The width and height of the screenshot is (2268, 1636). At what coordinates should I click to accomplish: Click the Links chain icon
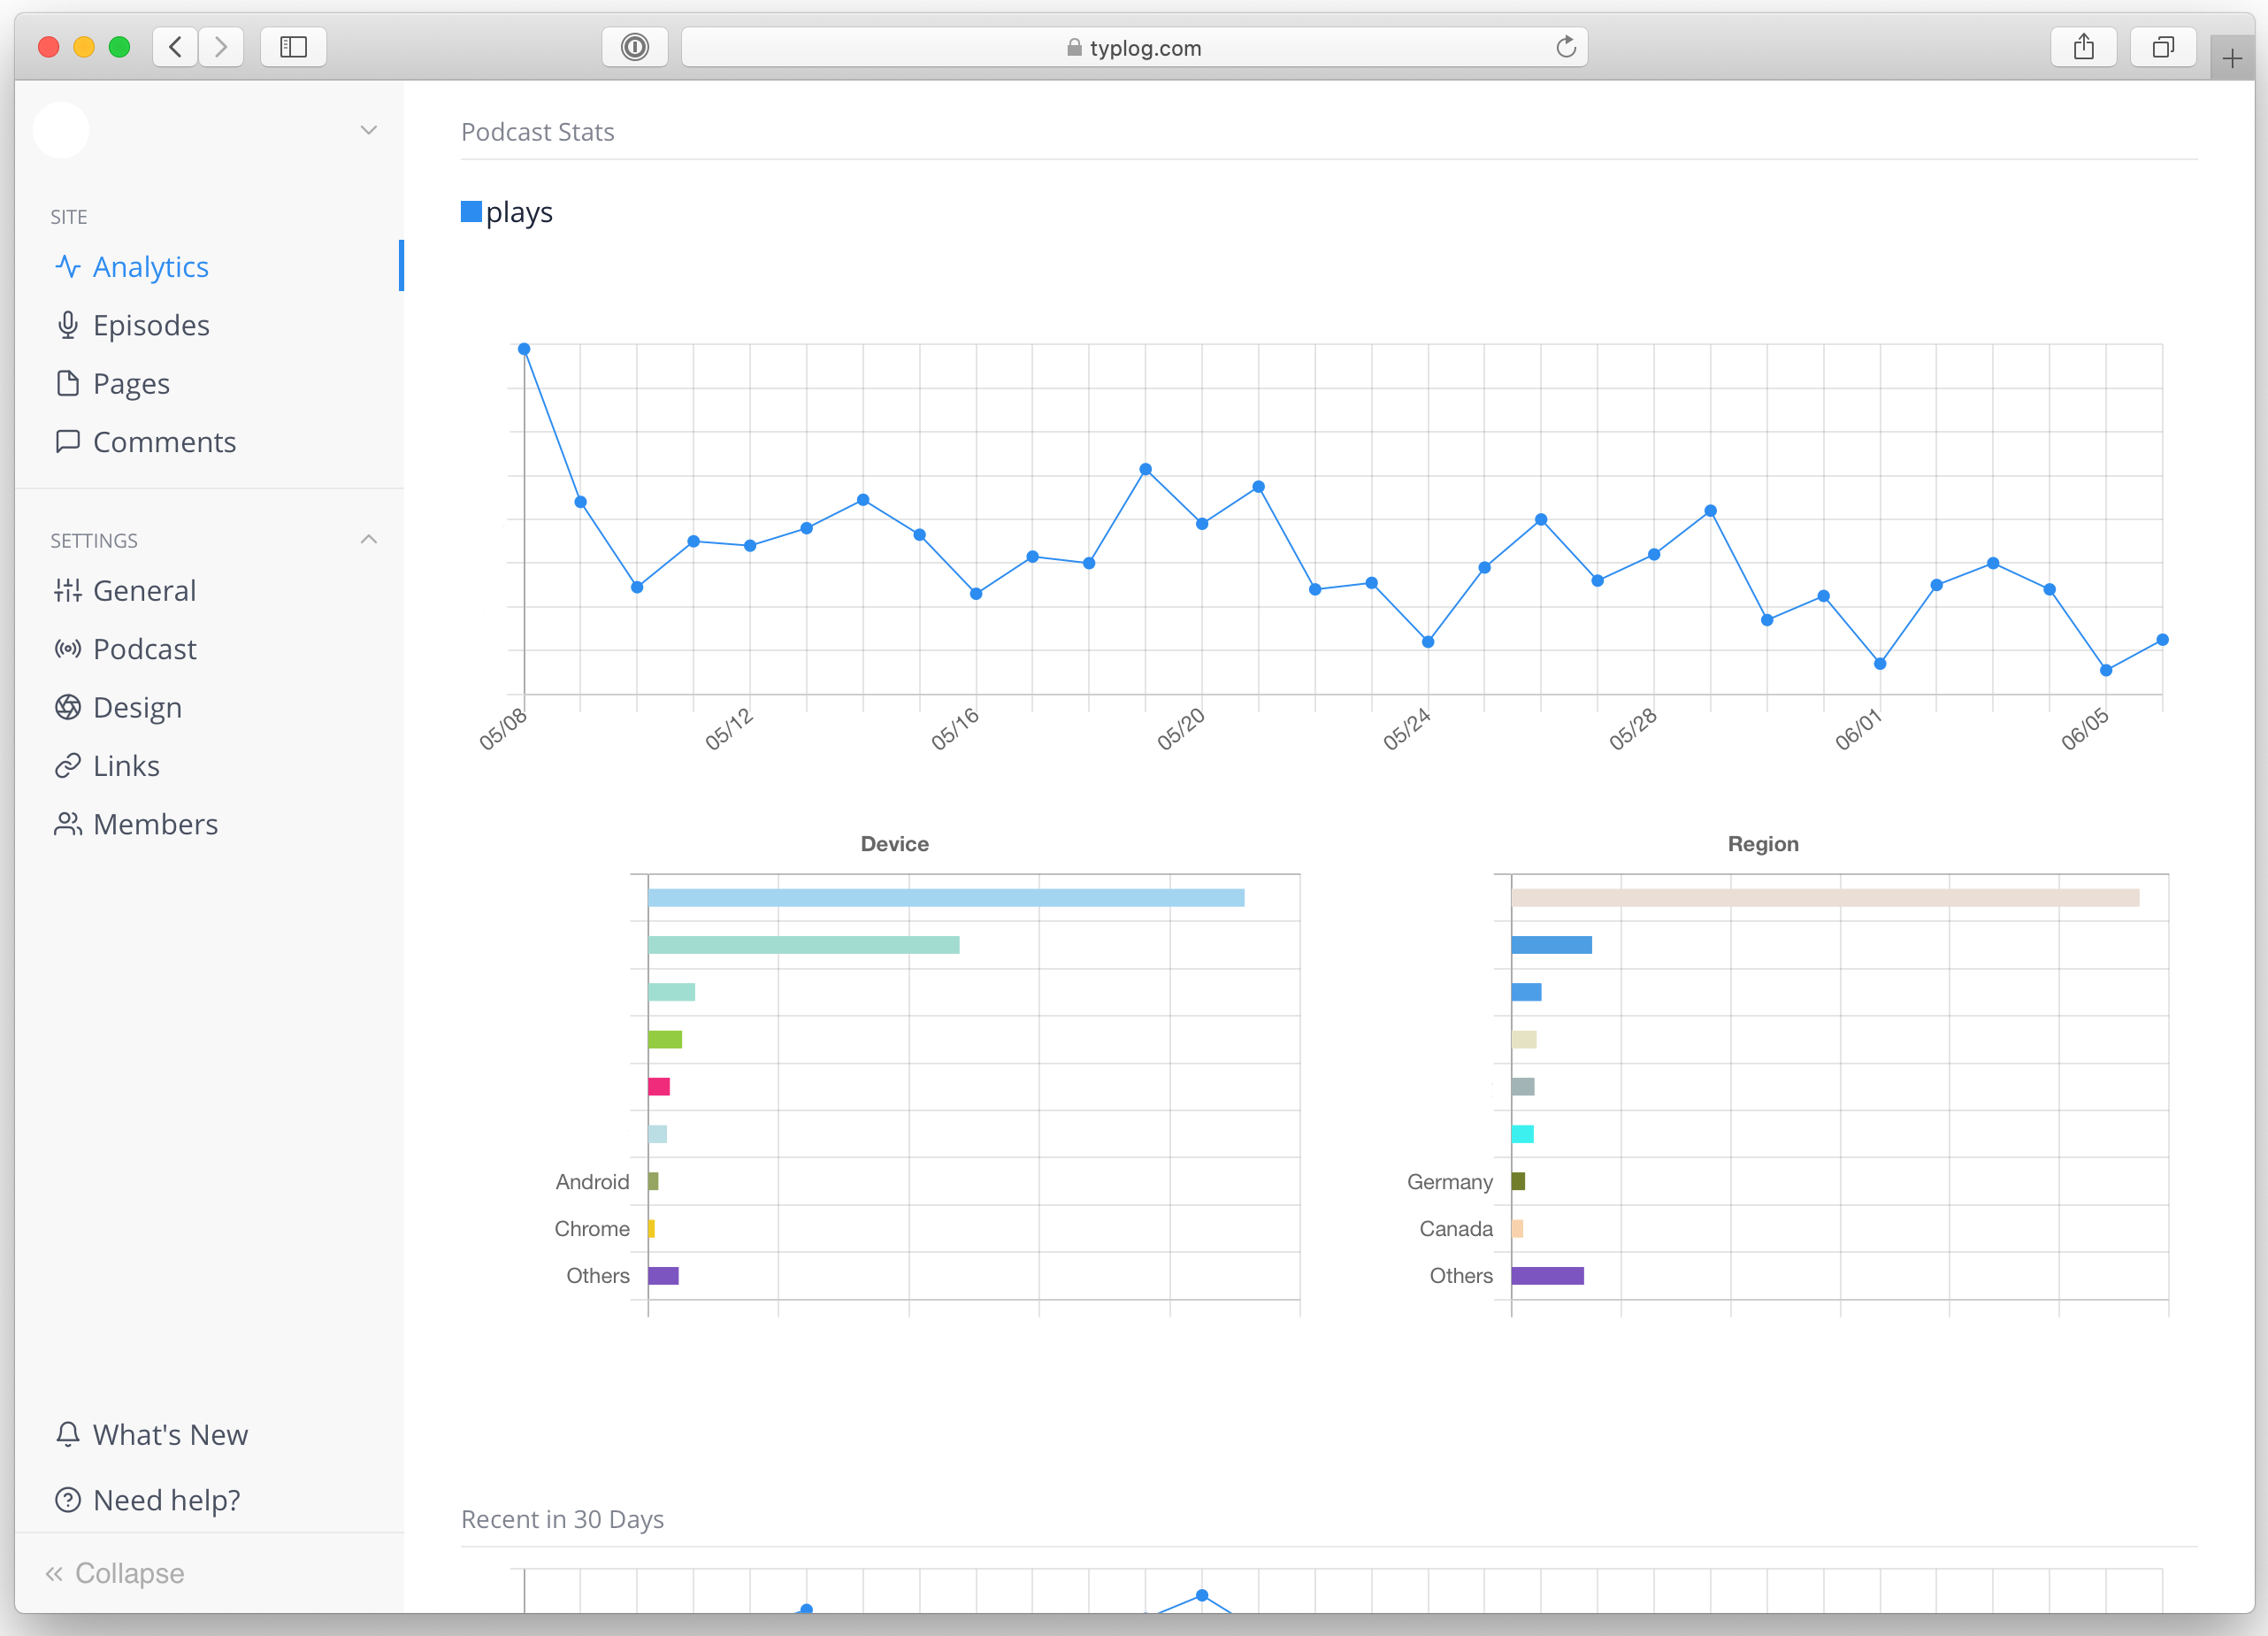pos(68,765)
